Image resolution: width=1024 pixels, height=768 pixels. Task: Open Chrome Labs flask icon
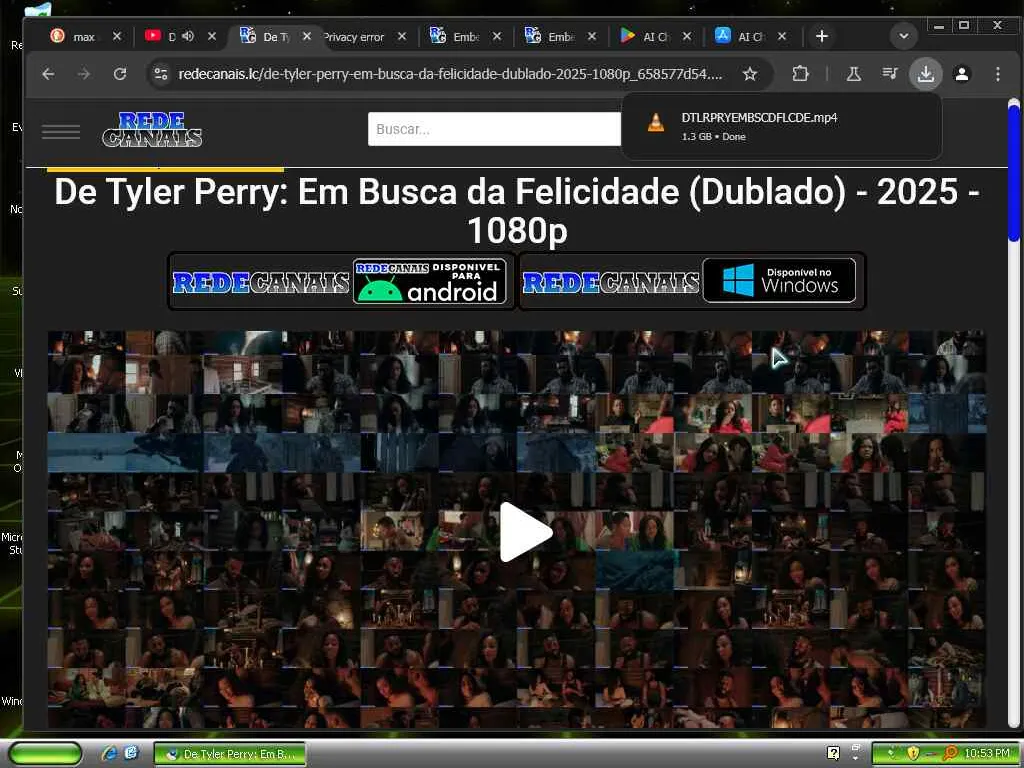click(x=854, y=74)
